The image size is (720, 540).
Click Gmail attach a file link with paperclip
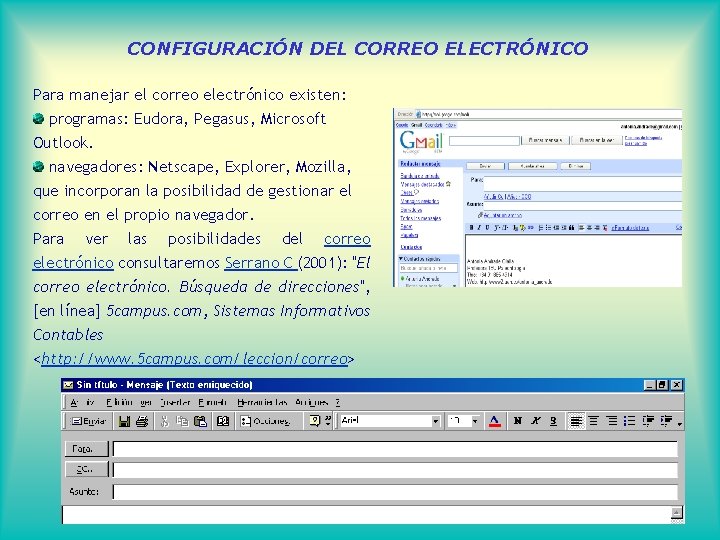500,215
